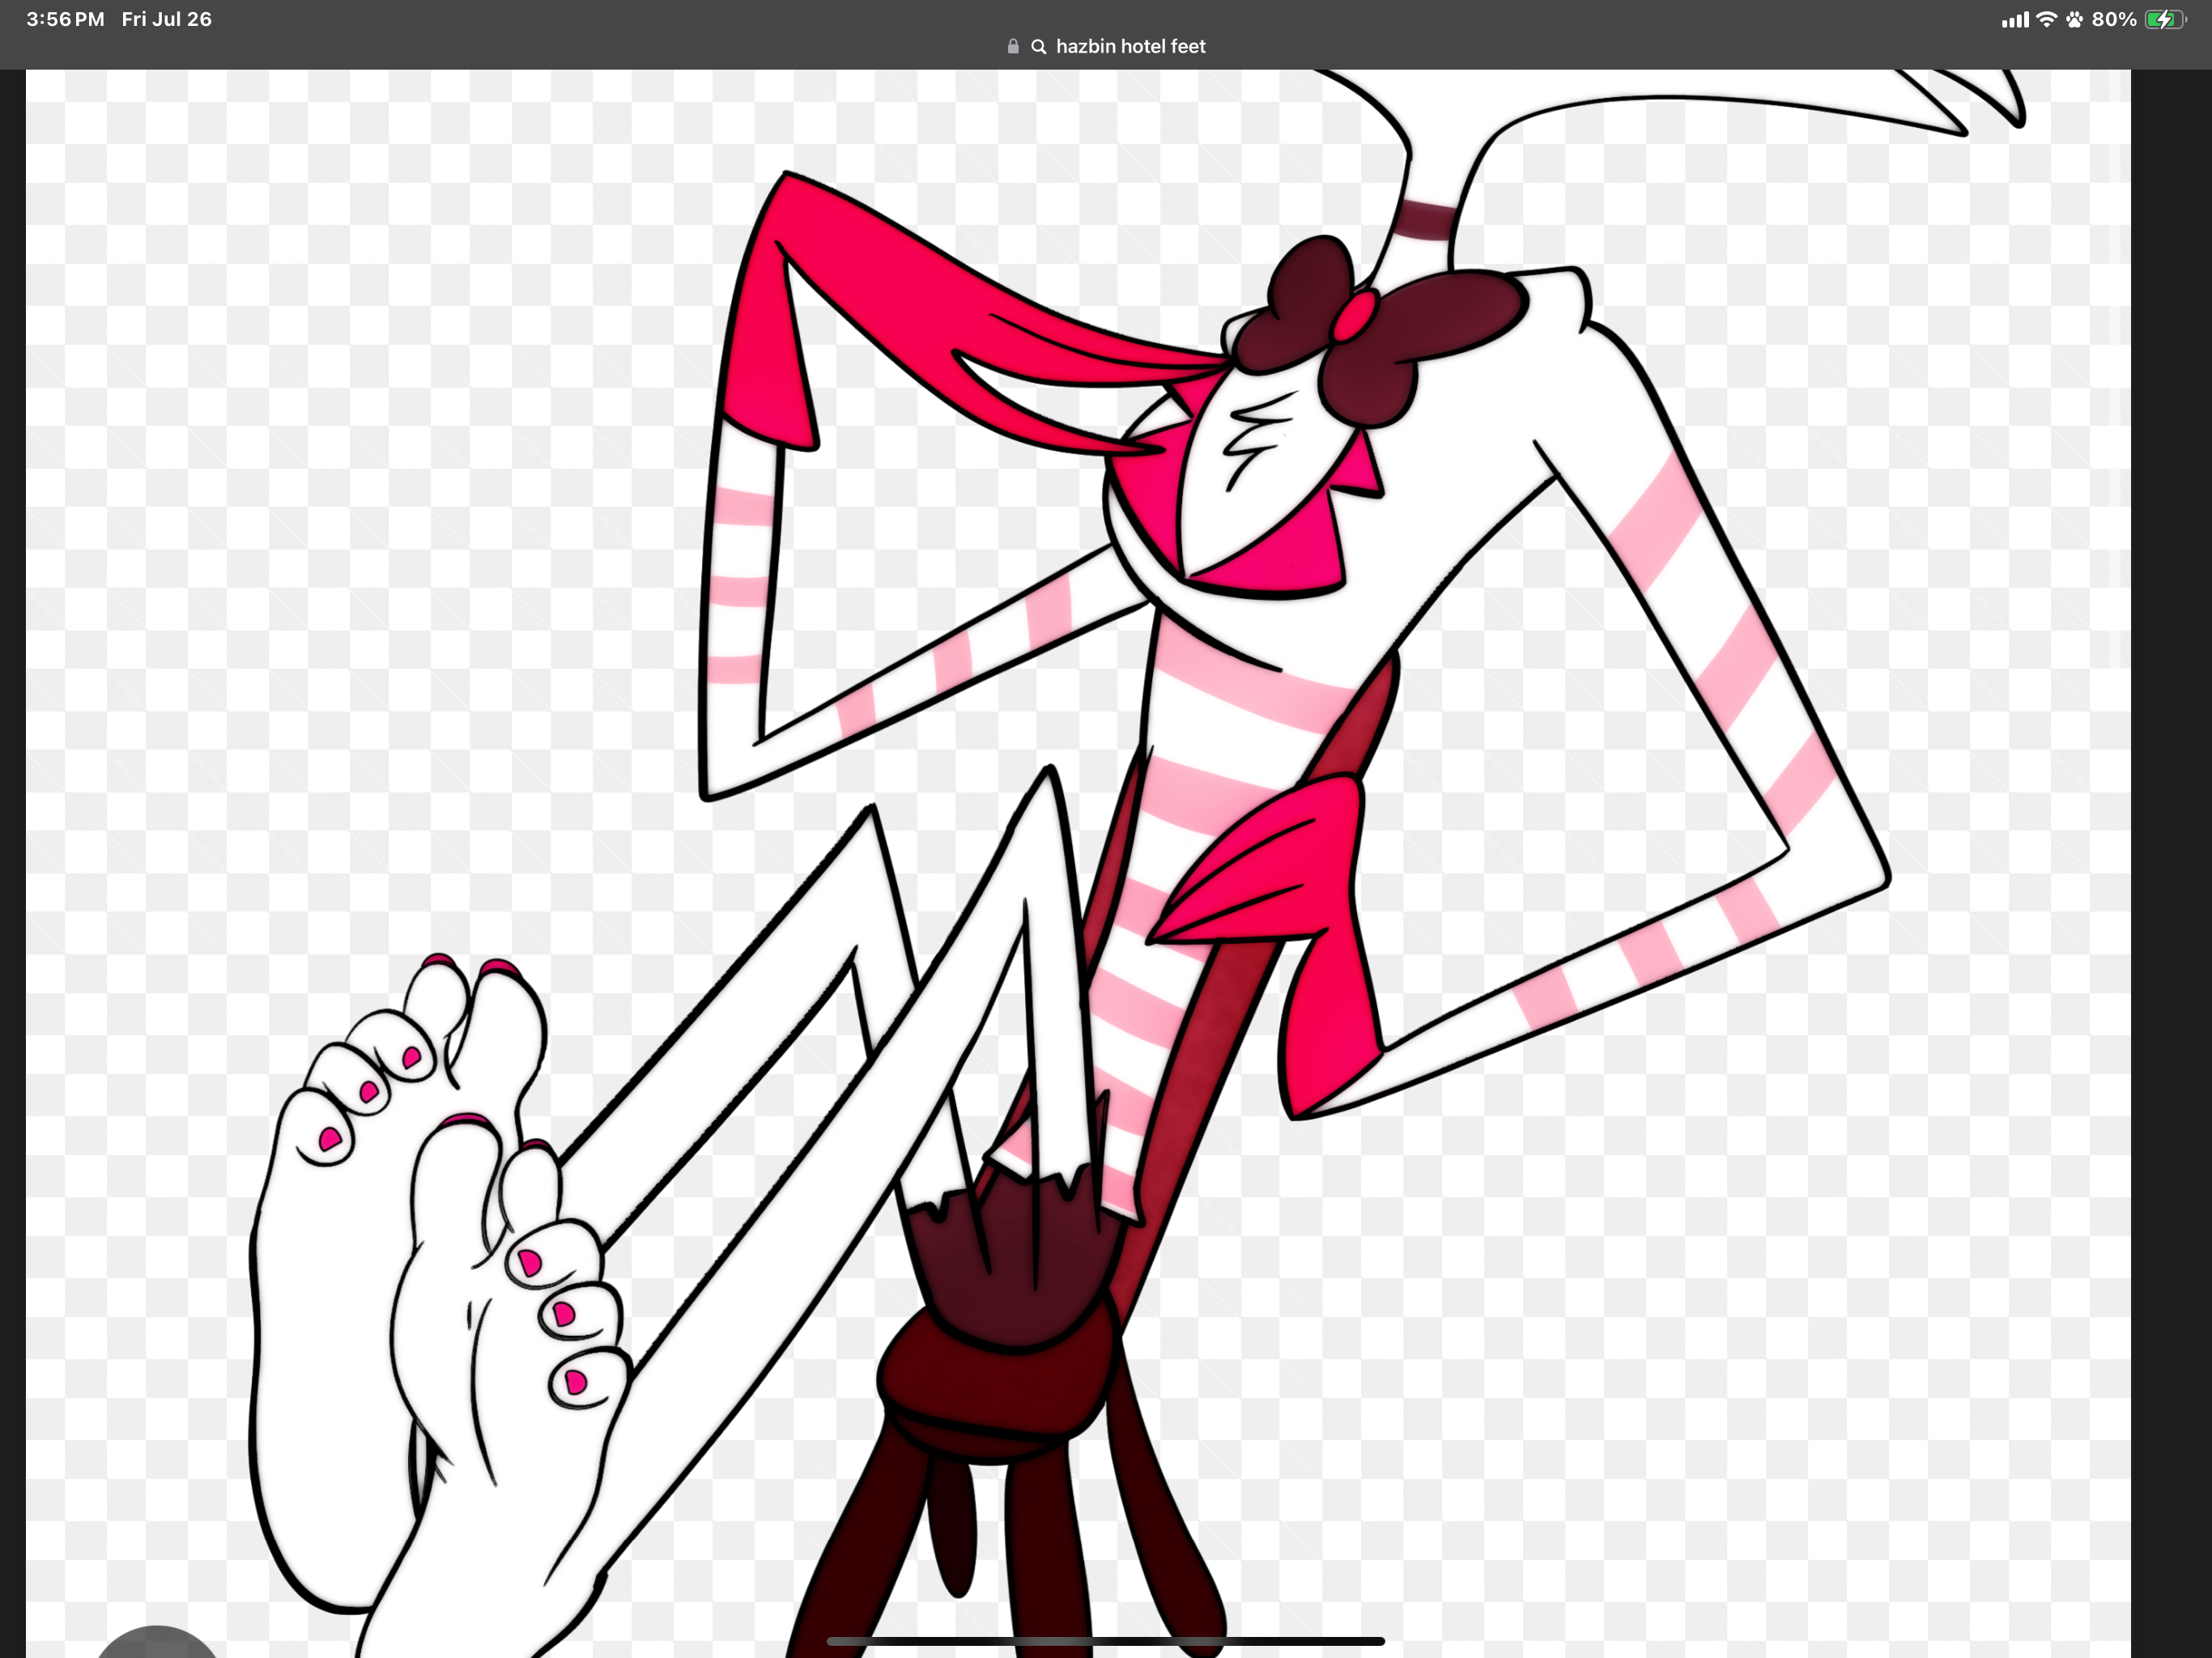Tap the home indicator bar at bottom
Screen dimensions: 2212x1658
coord(1106,1641)
